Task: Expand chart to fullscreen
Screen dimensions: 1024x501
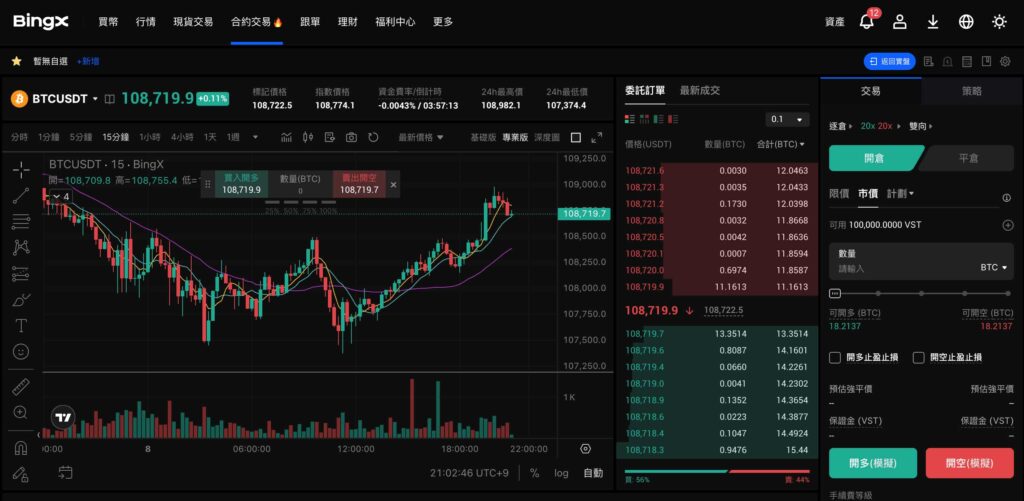Action: [597, 137]
